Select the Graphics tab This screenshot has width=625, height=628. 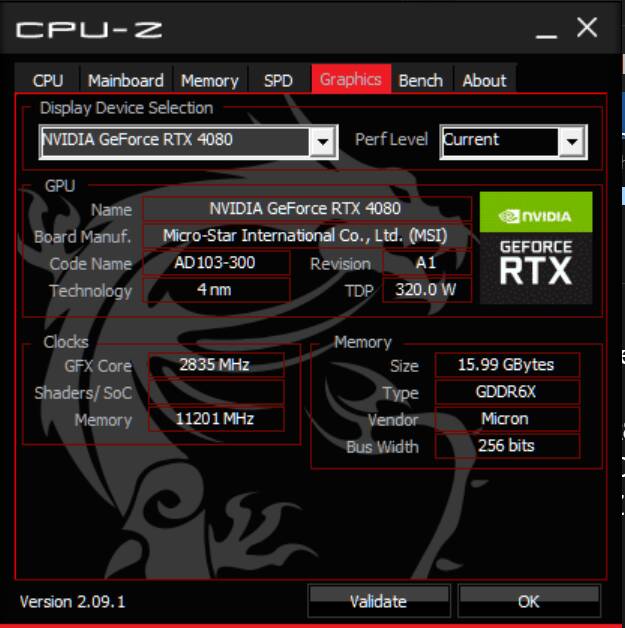[351, 79]
